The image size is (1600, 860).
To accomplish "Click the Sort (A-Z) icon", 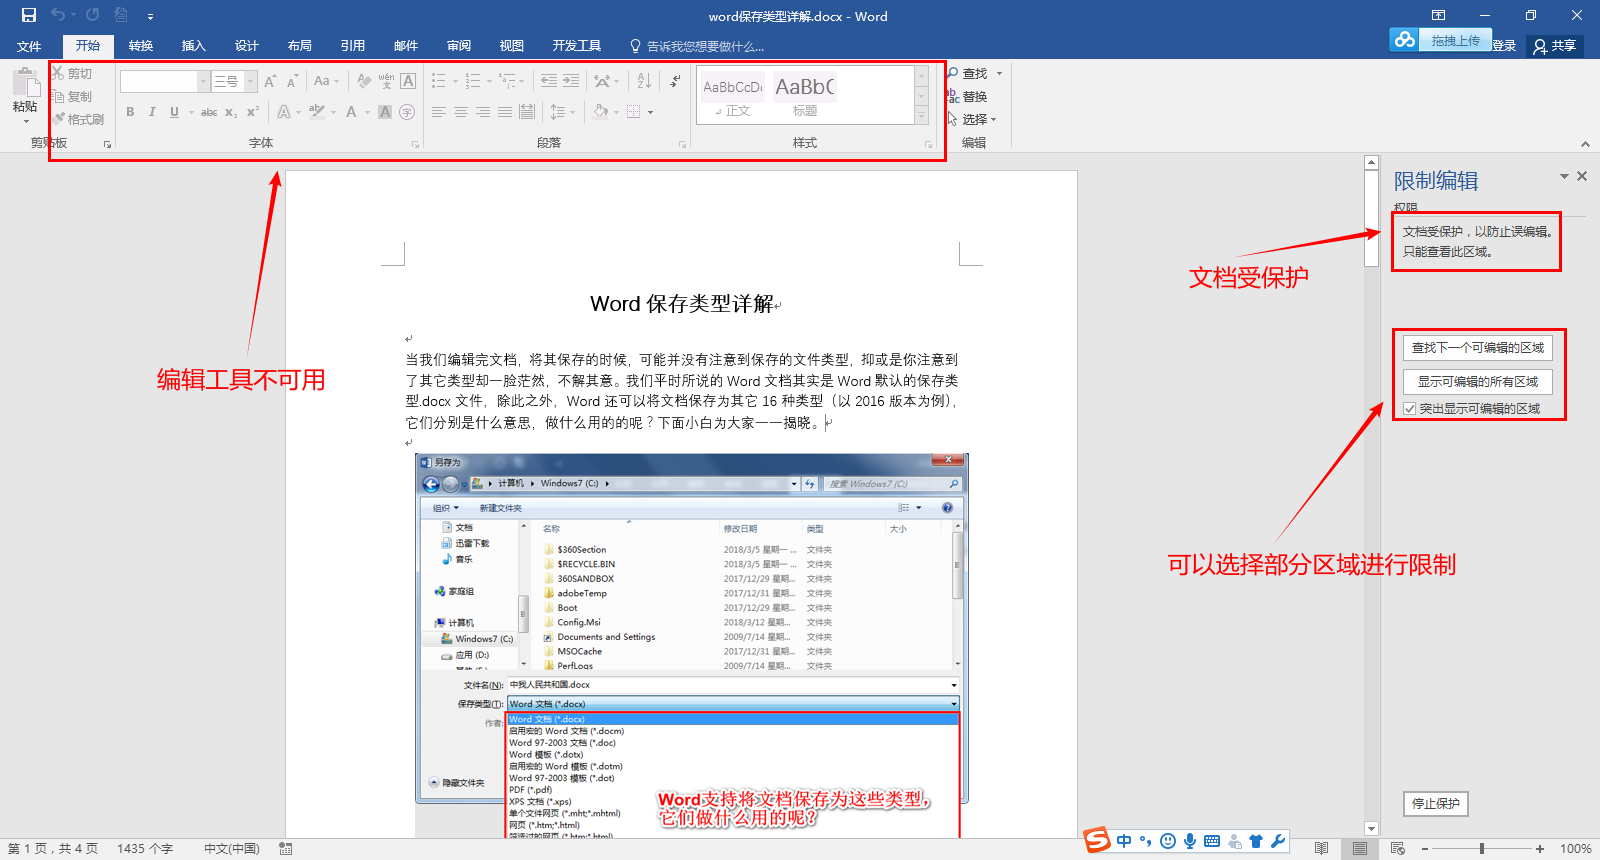I will pos(644,81).
